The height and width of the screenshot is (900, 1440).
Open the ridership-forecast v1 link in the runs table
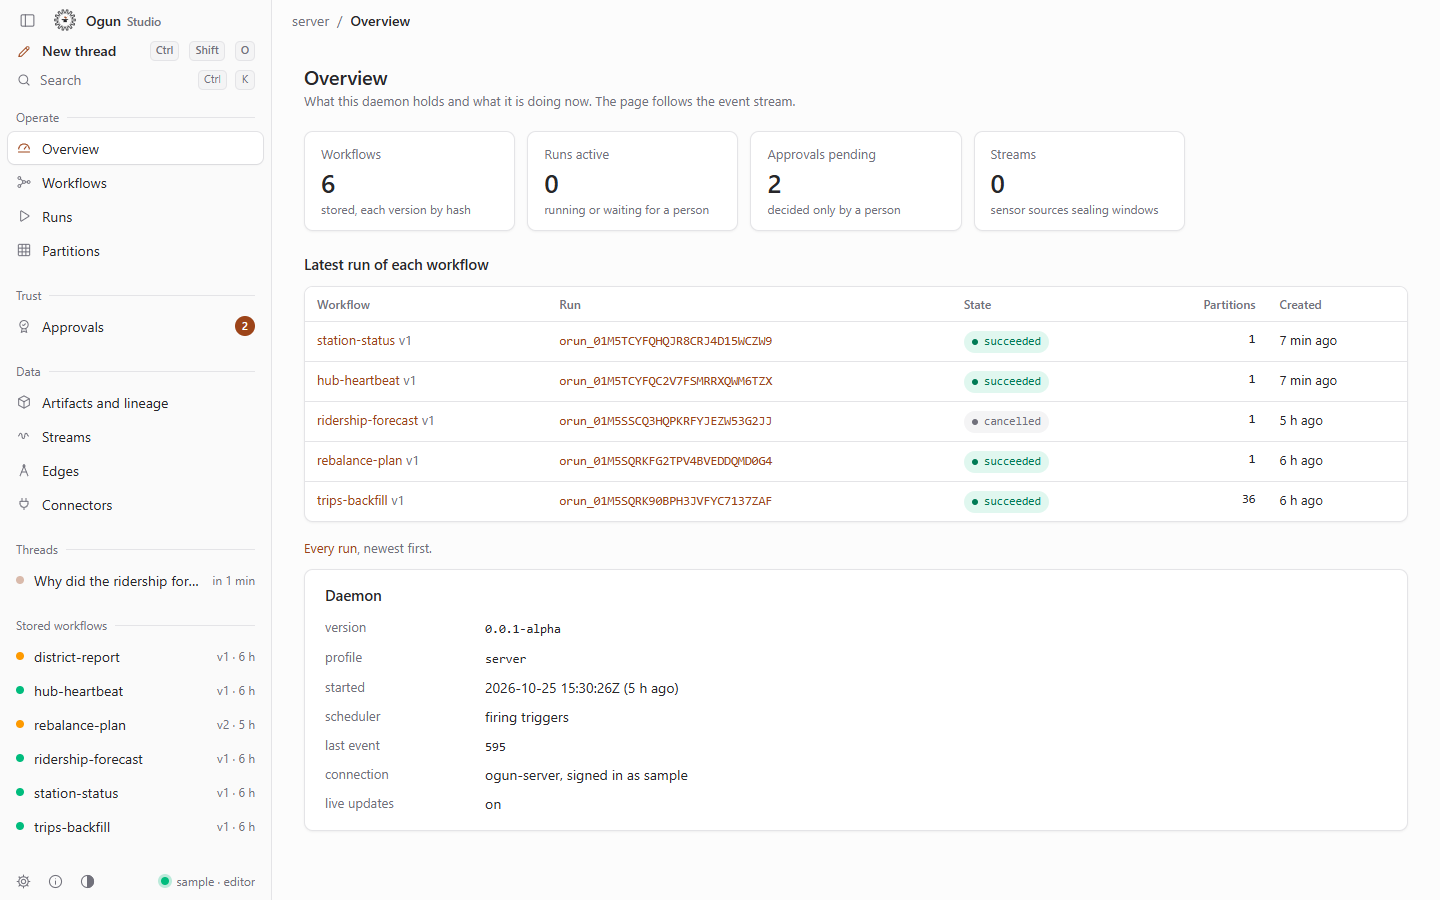pyautogui.click(x=375, y=421)
